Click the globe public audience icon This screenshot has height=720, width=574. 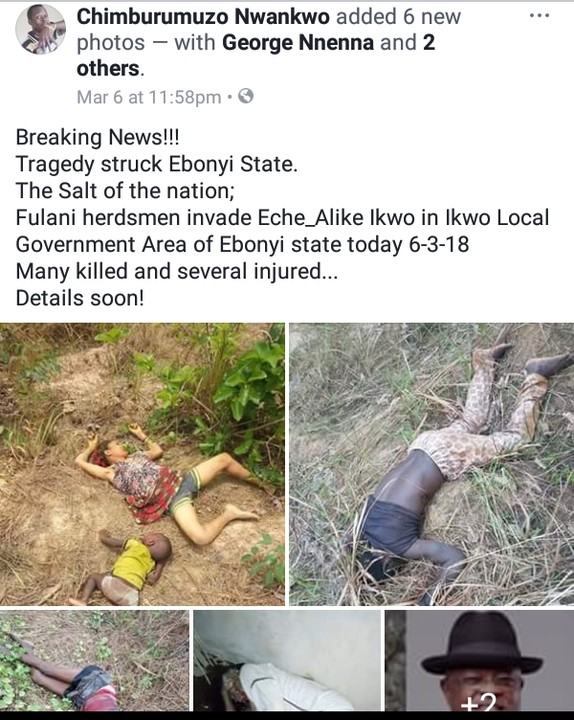tap(246, 96)
